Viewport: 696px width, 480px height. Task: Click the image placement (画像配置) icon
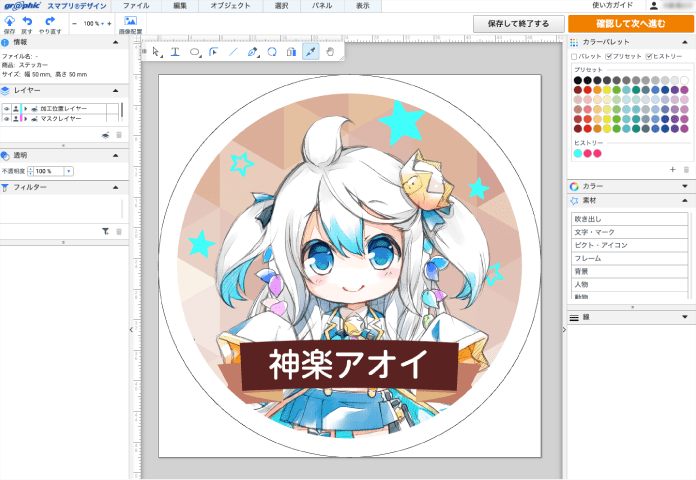click(129, 20)
